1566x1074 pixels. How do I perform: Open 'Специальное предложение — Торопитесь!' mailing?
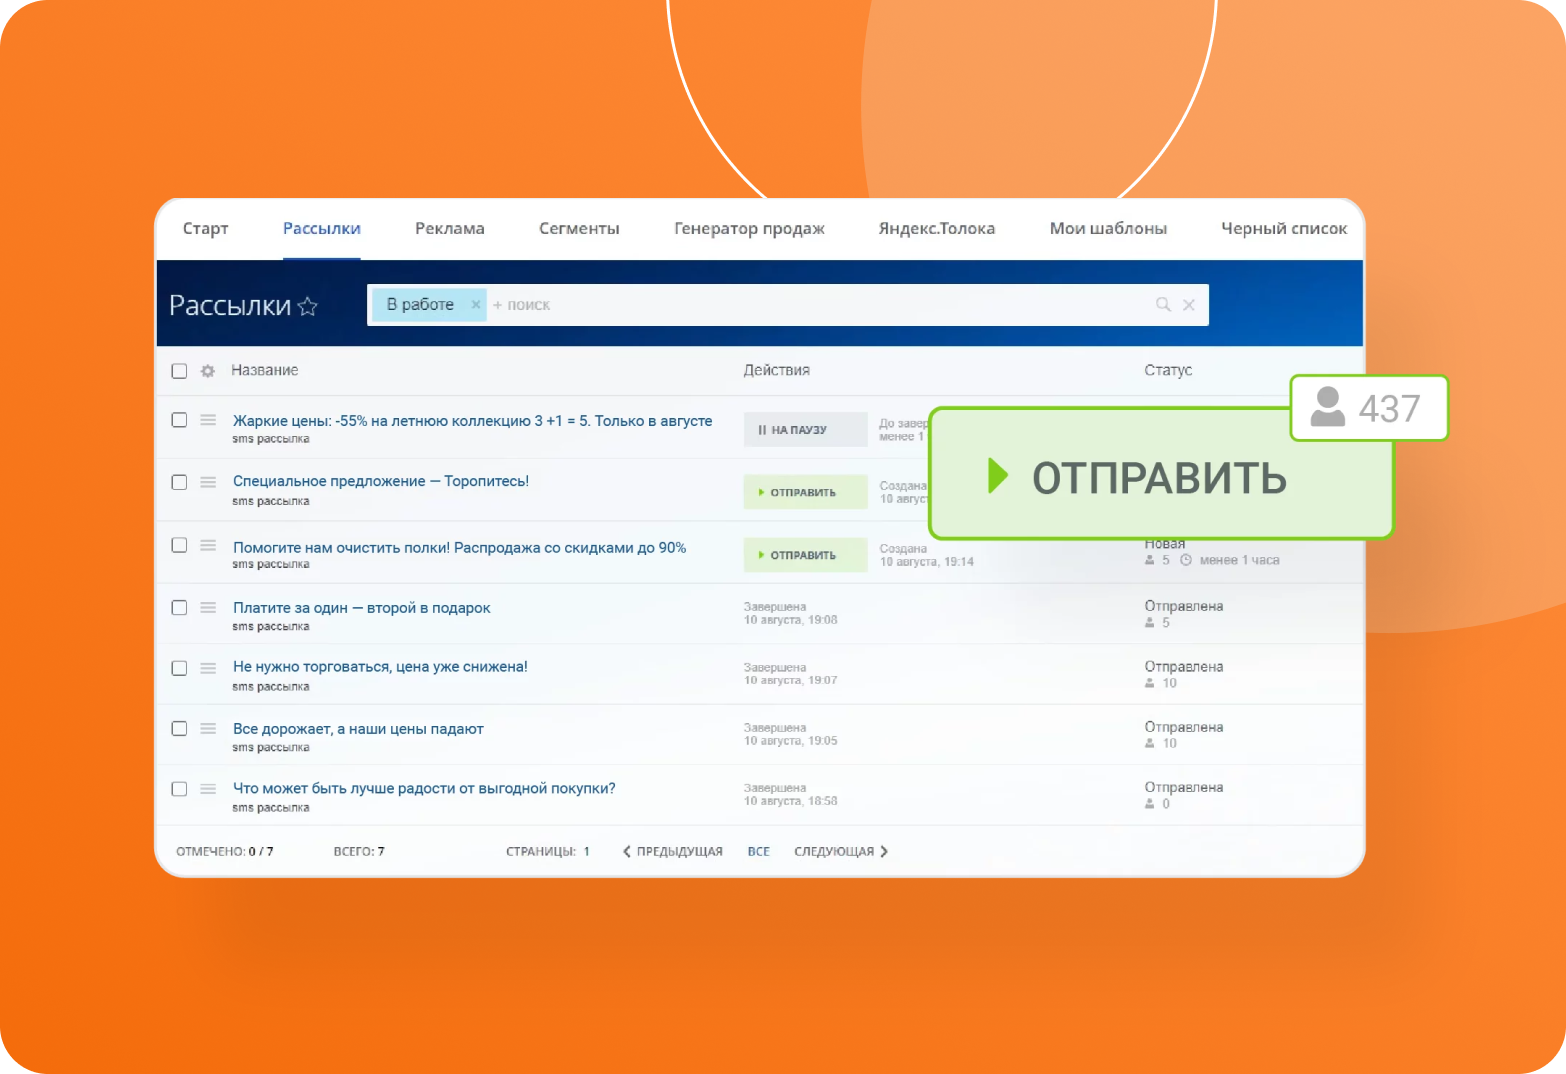(x=380, y=481)
